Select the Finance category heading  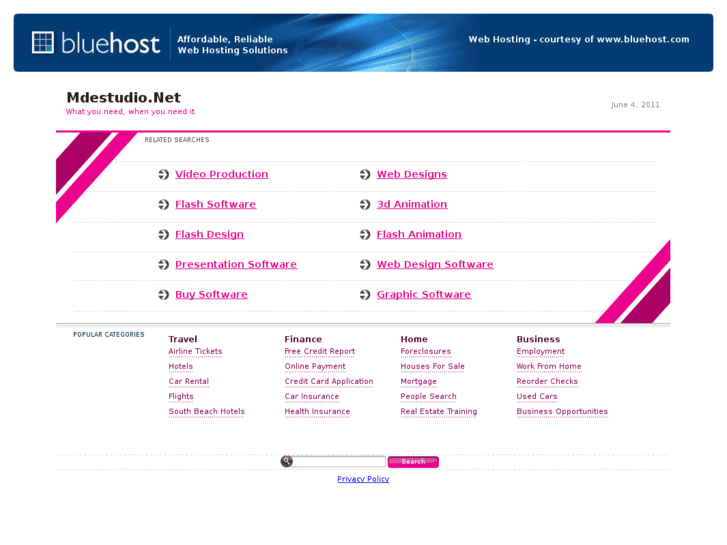pyautogui.click(x=303, y=339)
